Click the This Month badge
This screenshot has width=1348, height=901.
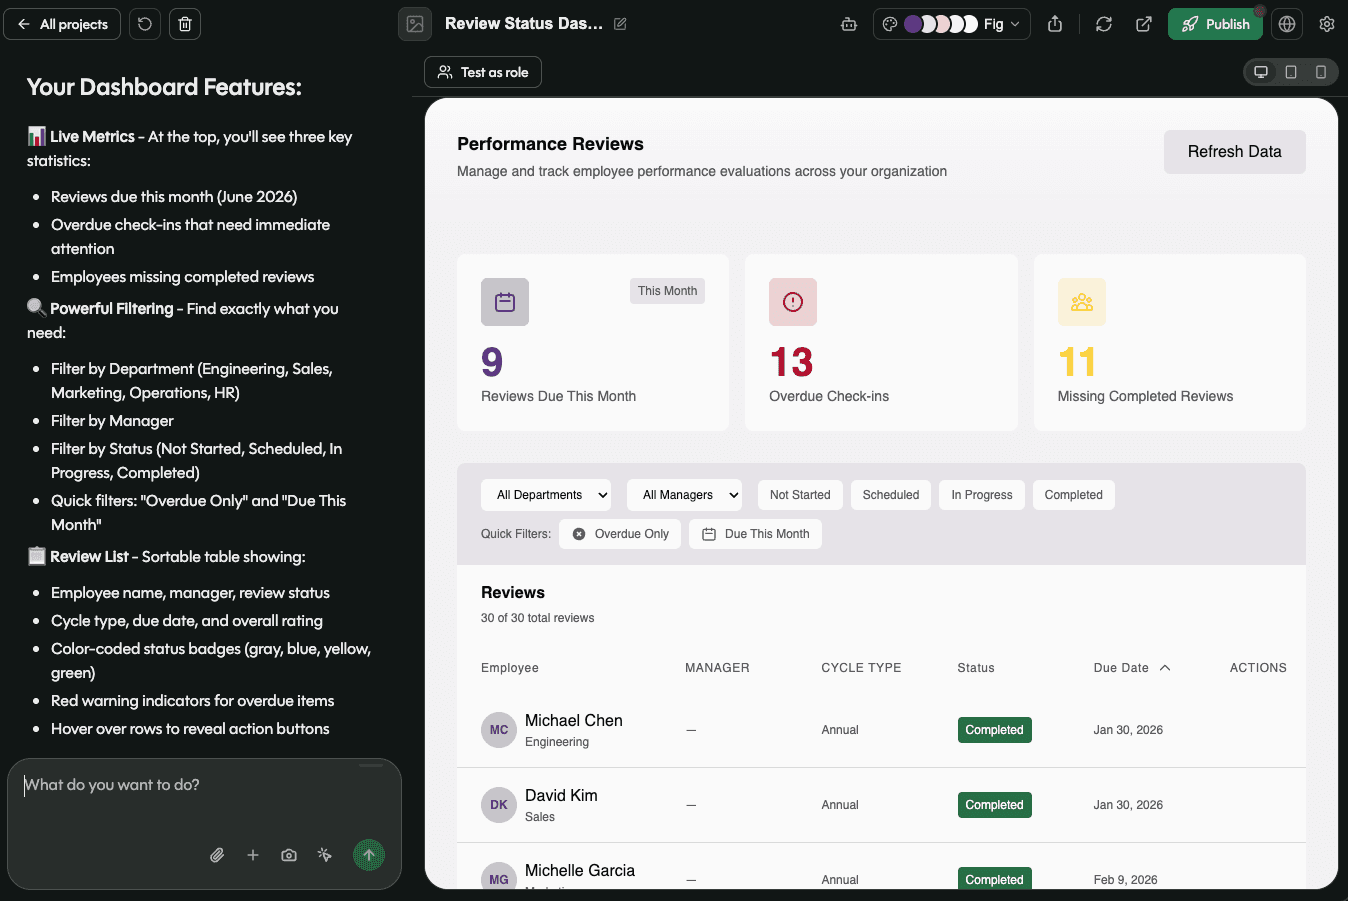(x=667, y=291)
